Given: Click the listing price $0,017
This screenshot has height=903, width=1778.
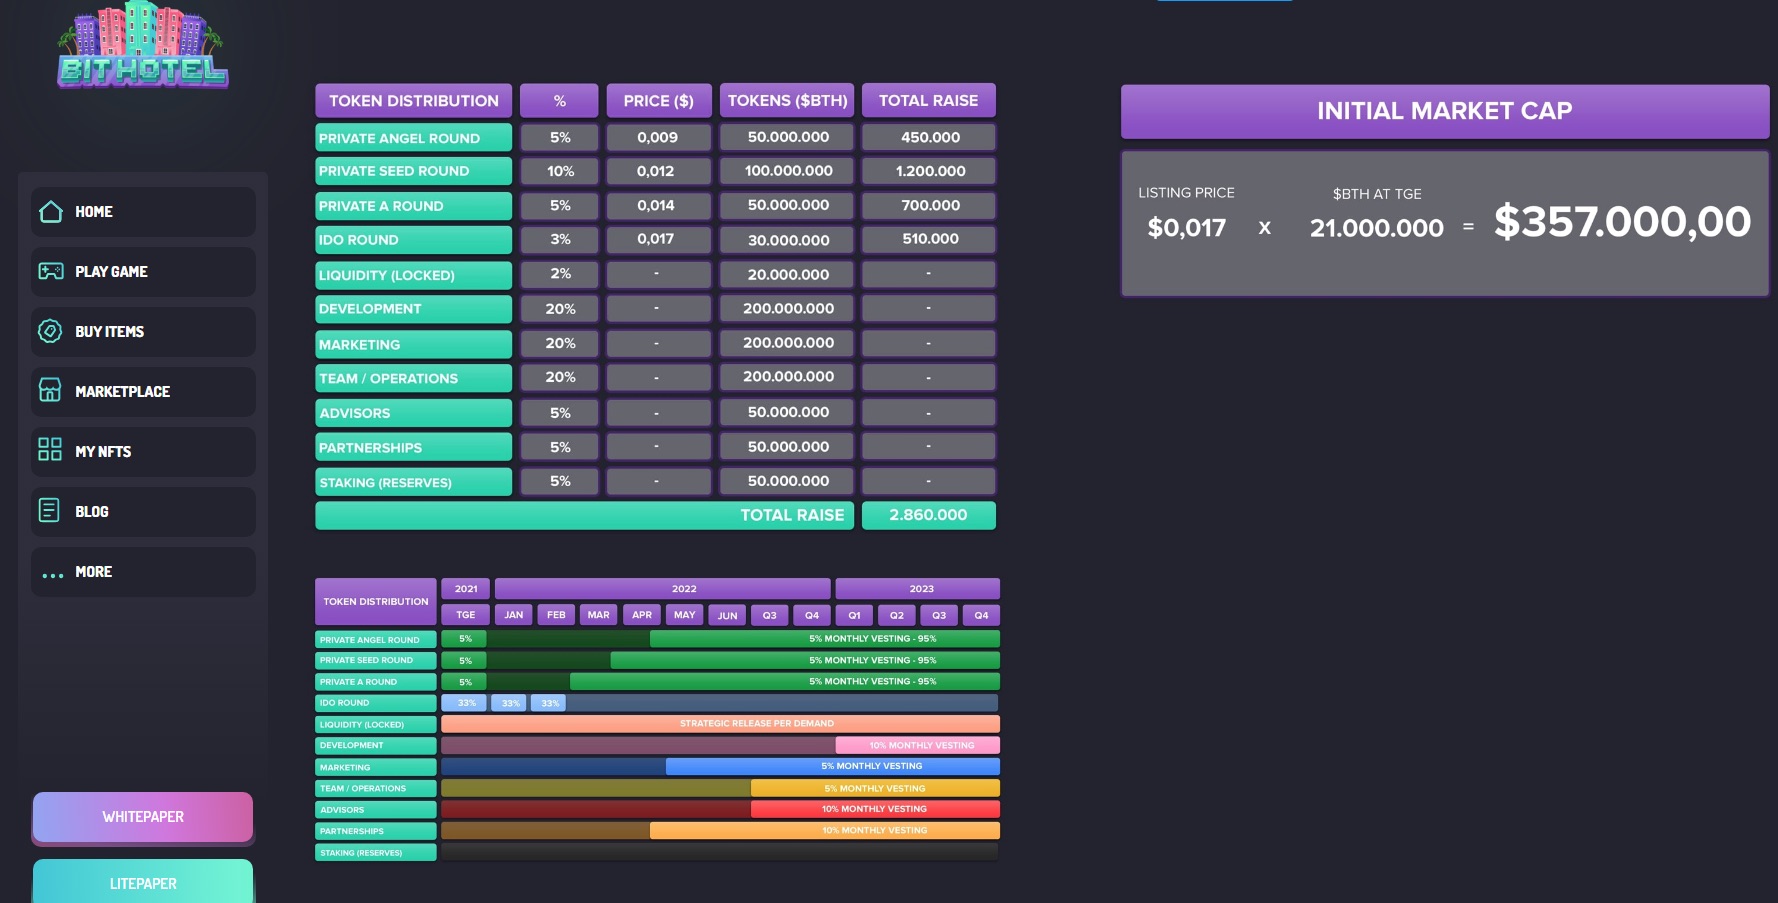Looking at the screenshot, I should tap(1187, 228).
